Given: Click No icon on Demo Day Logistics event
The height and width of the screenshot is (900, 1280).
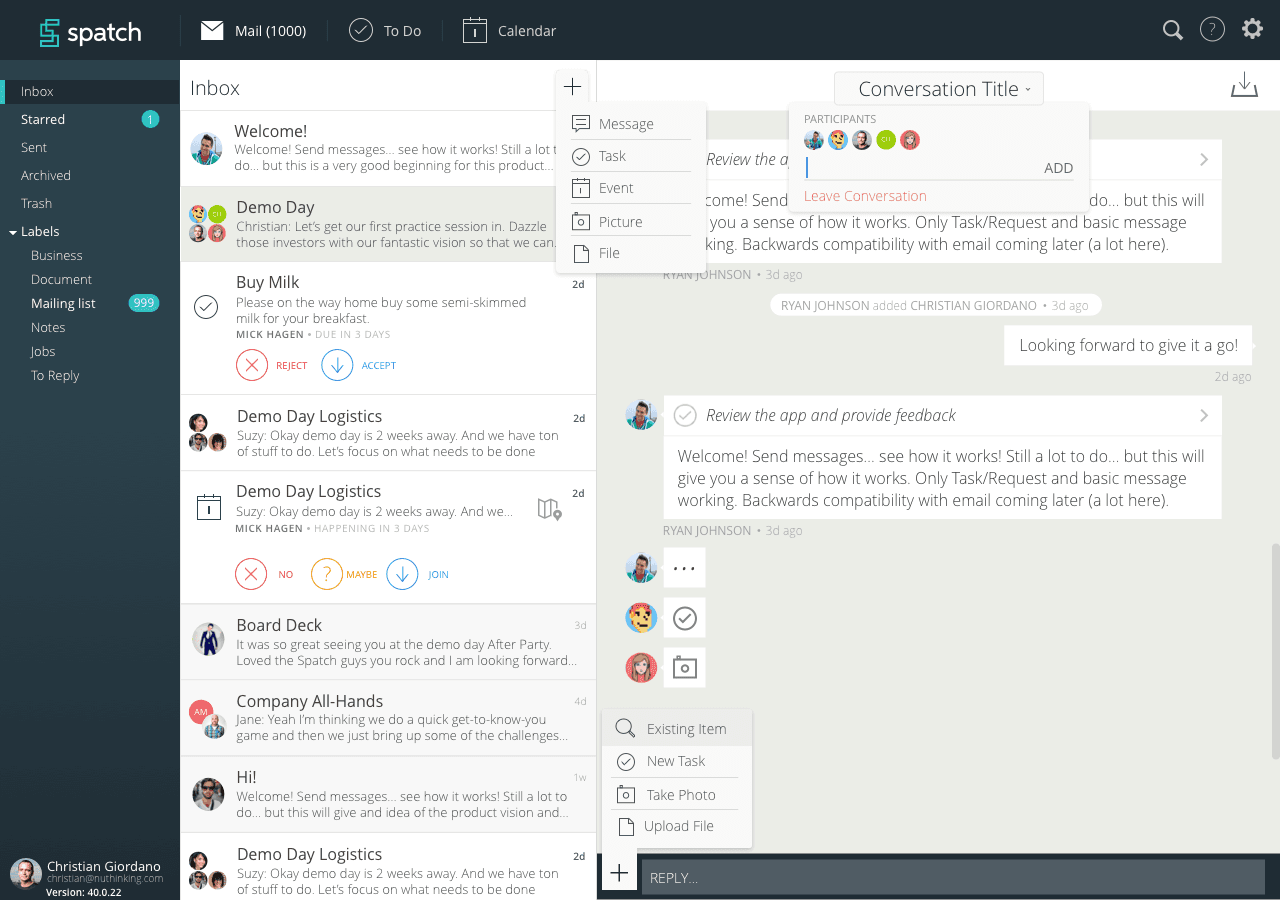Looking at the screenshot, I should [251, 574].
